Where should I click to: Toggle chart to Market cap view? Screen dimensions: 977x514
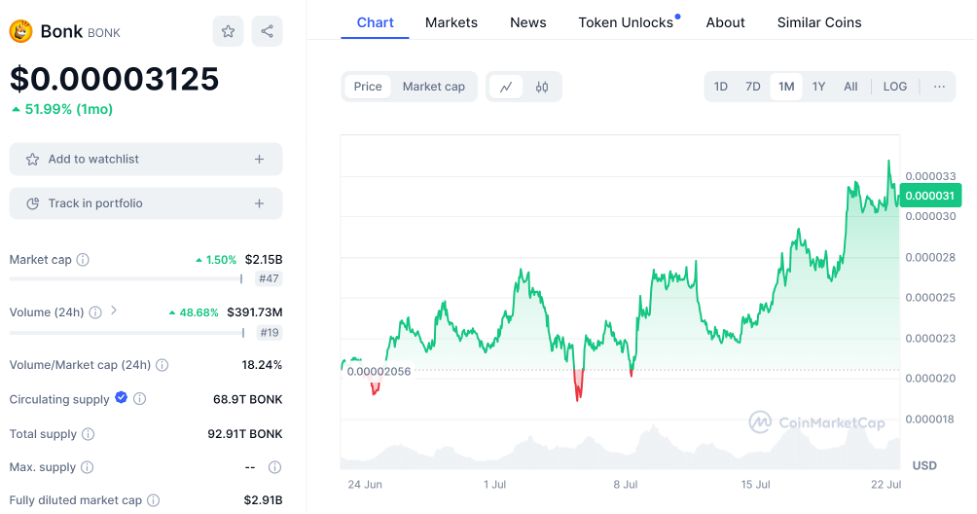click(x=434, y=87)
